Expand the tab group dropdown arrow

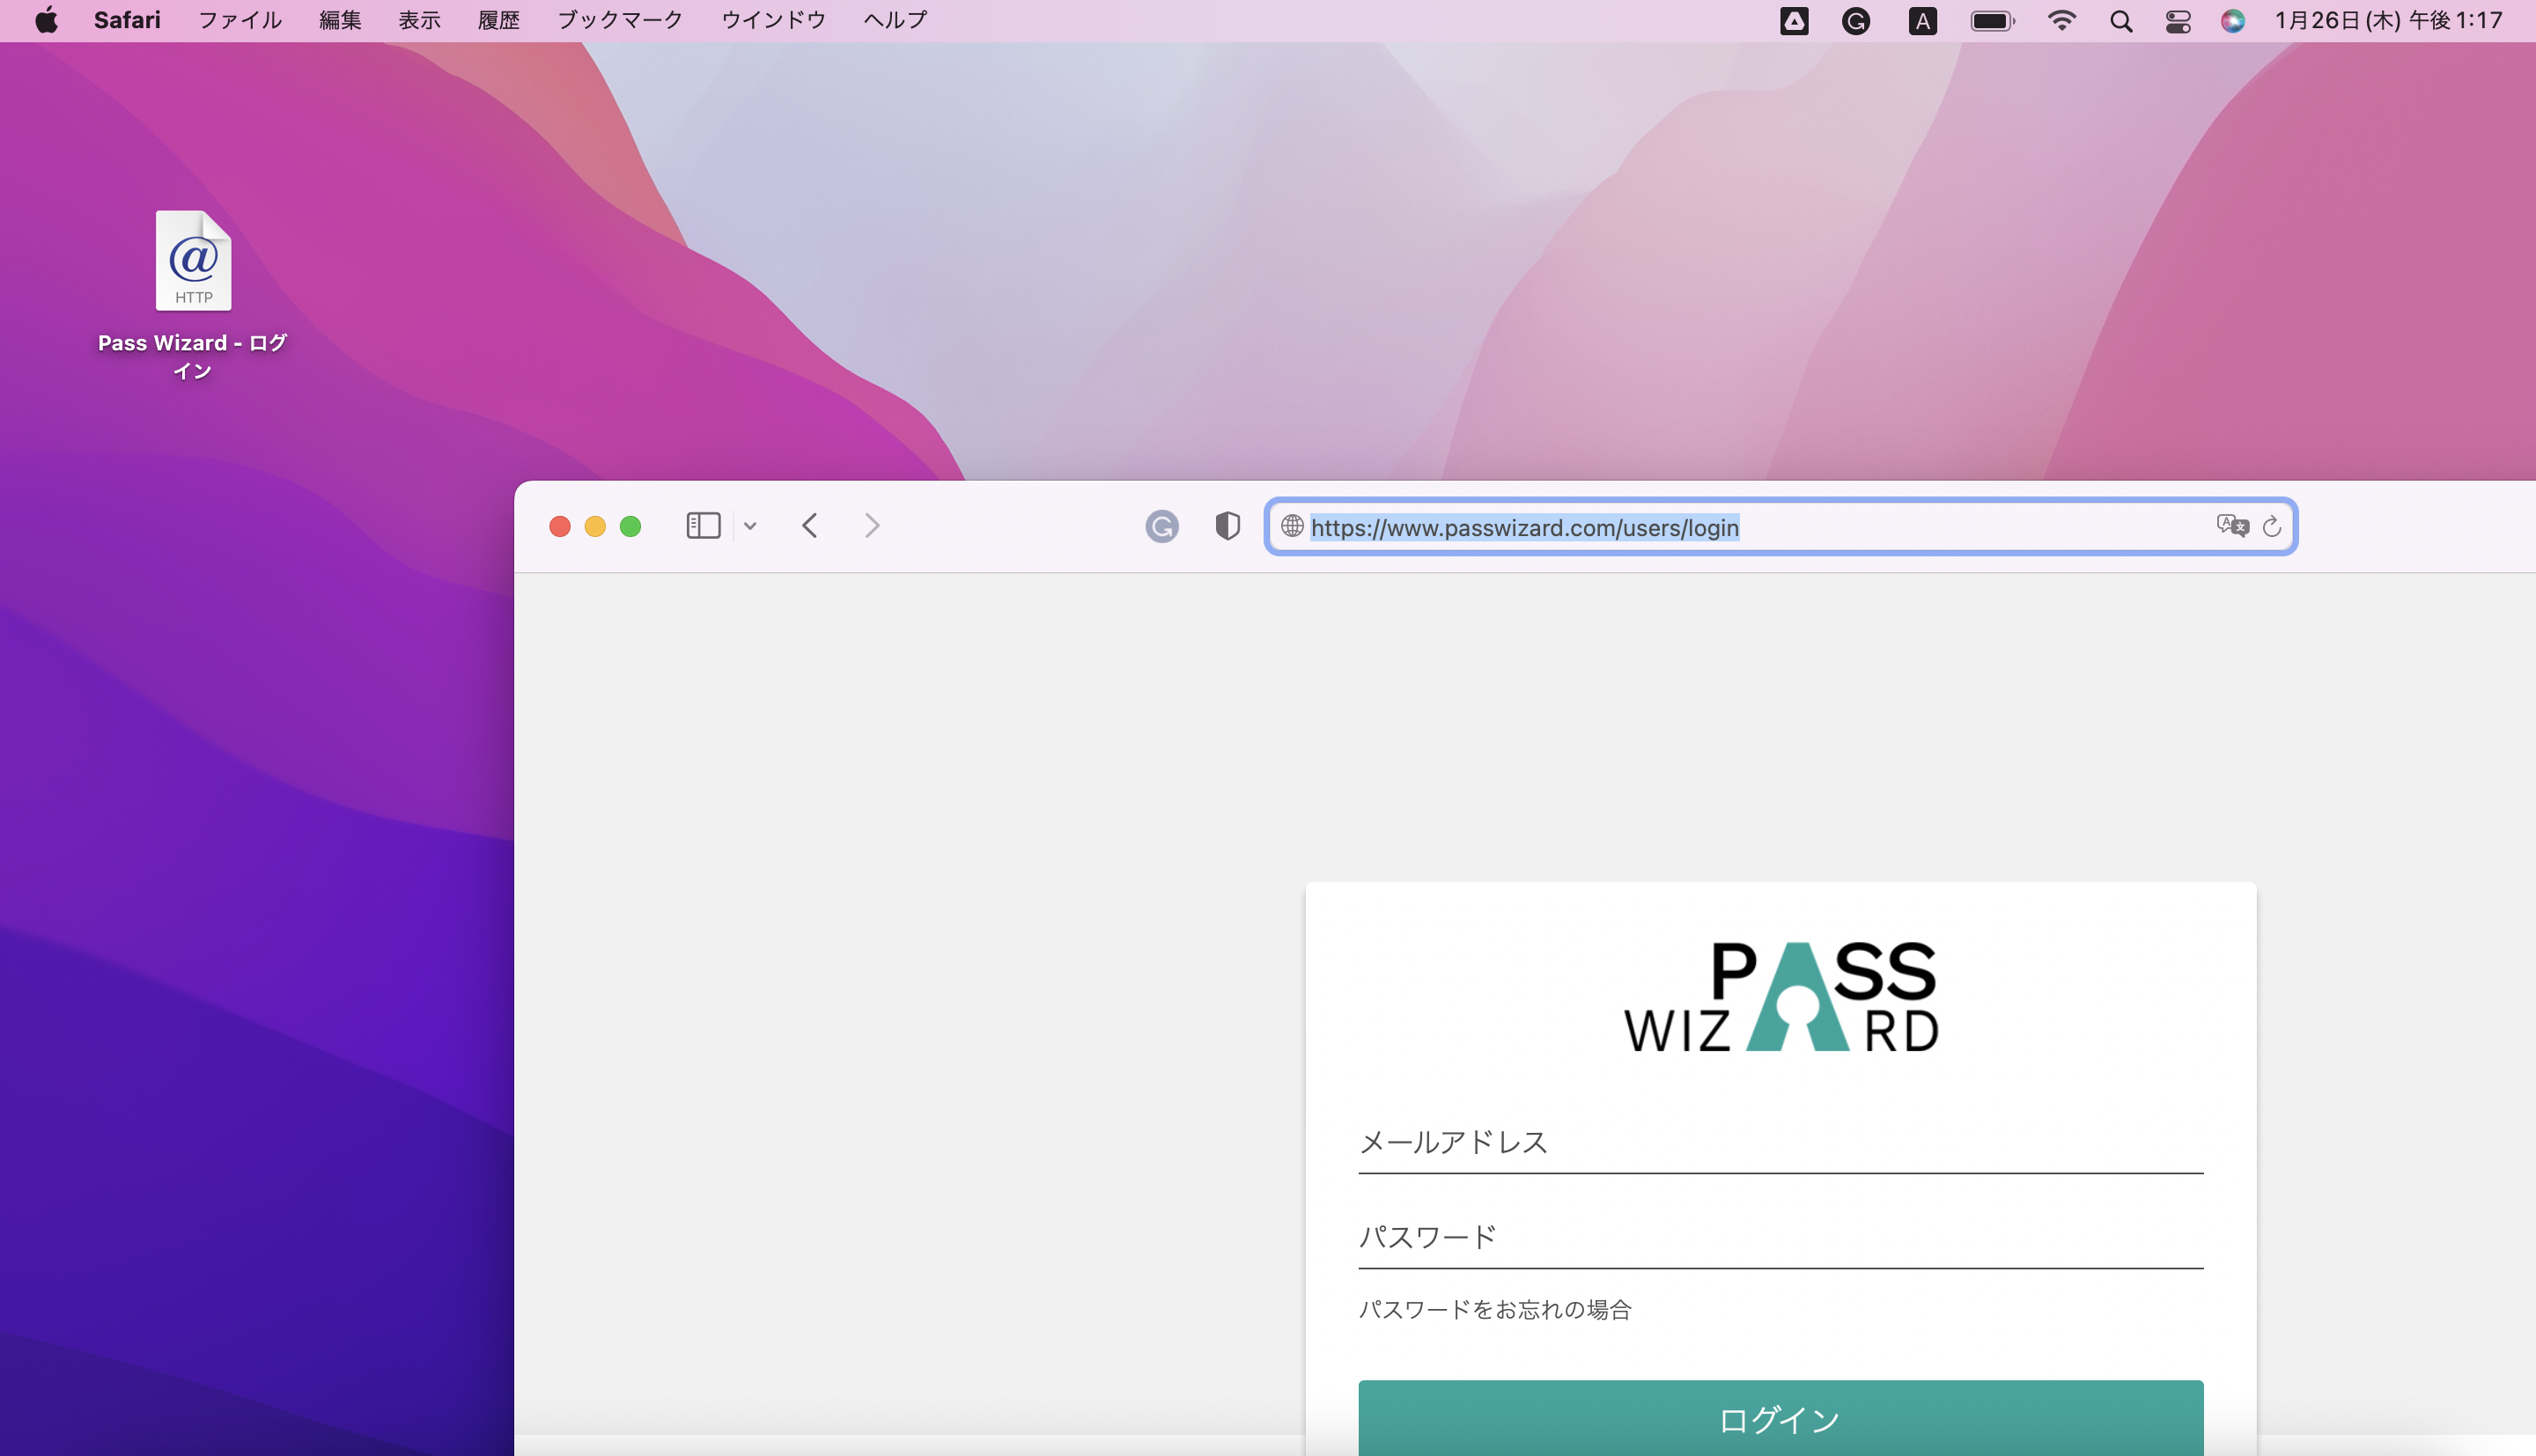point(750,526)
